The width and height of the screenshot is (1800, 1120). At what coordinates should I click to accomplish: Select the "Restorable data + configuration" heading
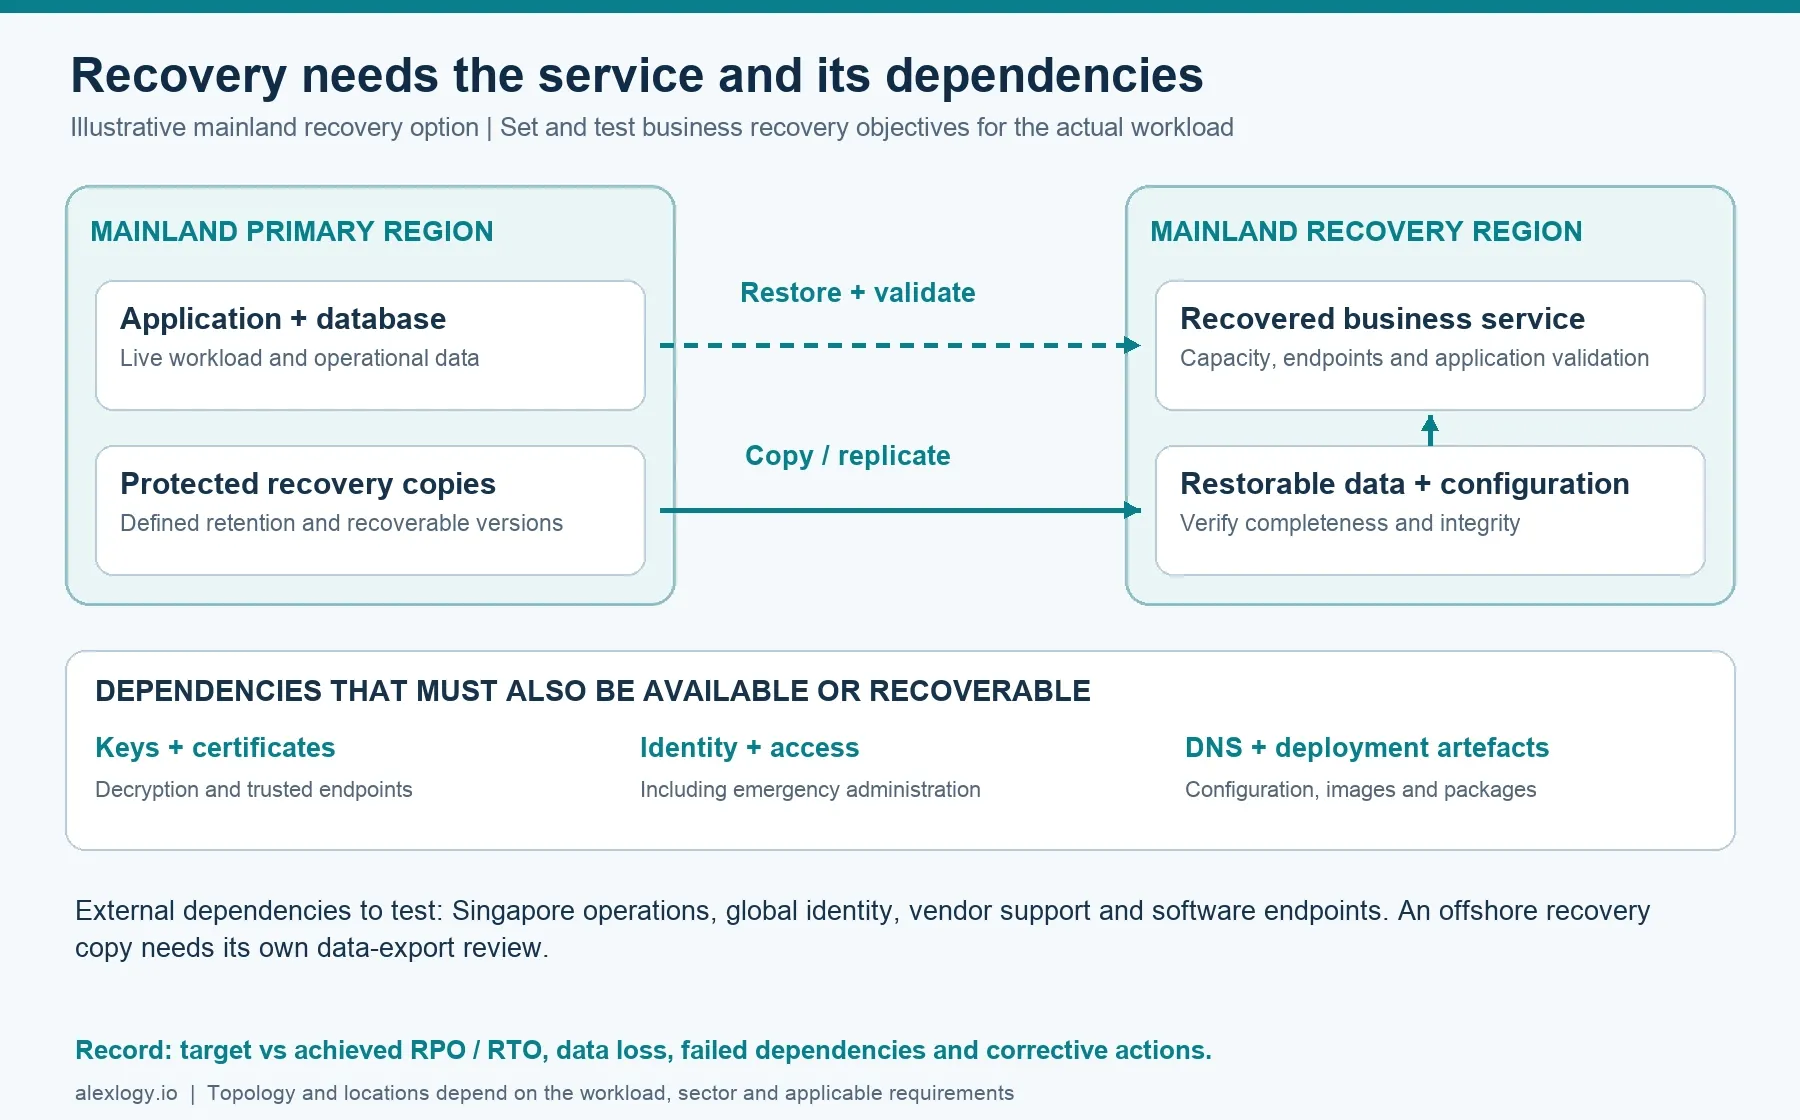(1405, 484)
